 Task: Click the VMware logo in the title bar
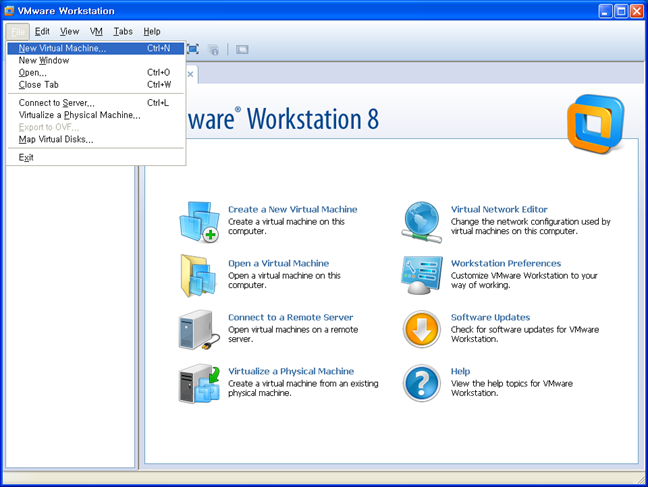point(9,11)
